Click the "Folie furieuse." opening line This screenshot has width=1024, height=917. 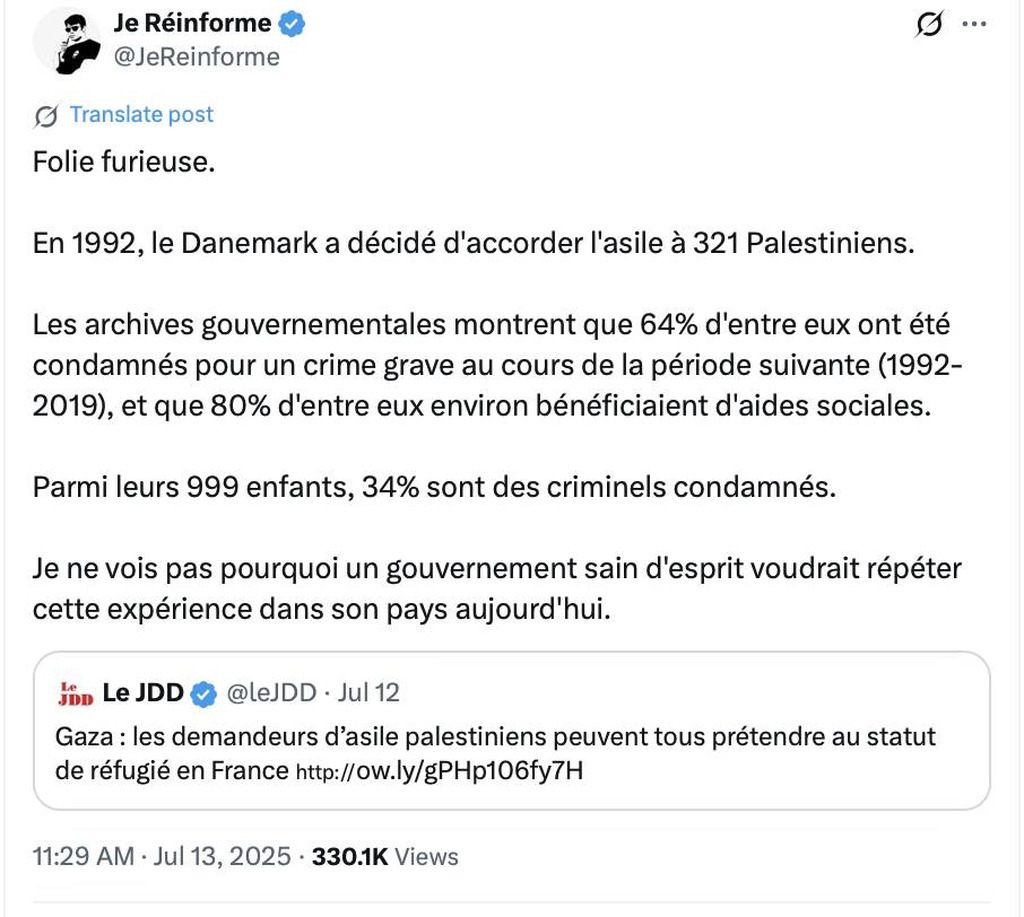click(124, 163)
